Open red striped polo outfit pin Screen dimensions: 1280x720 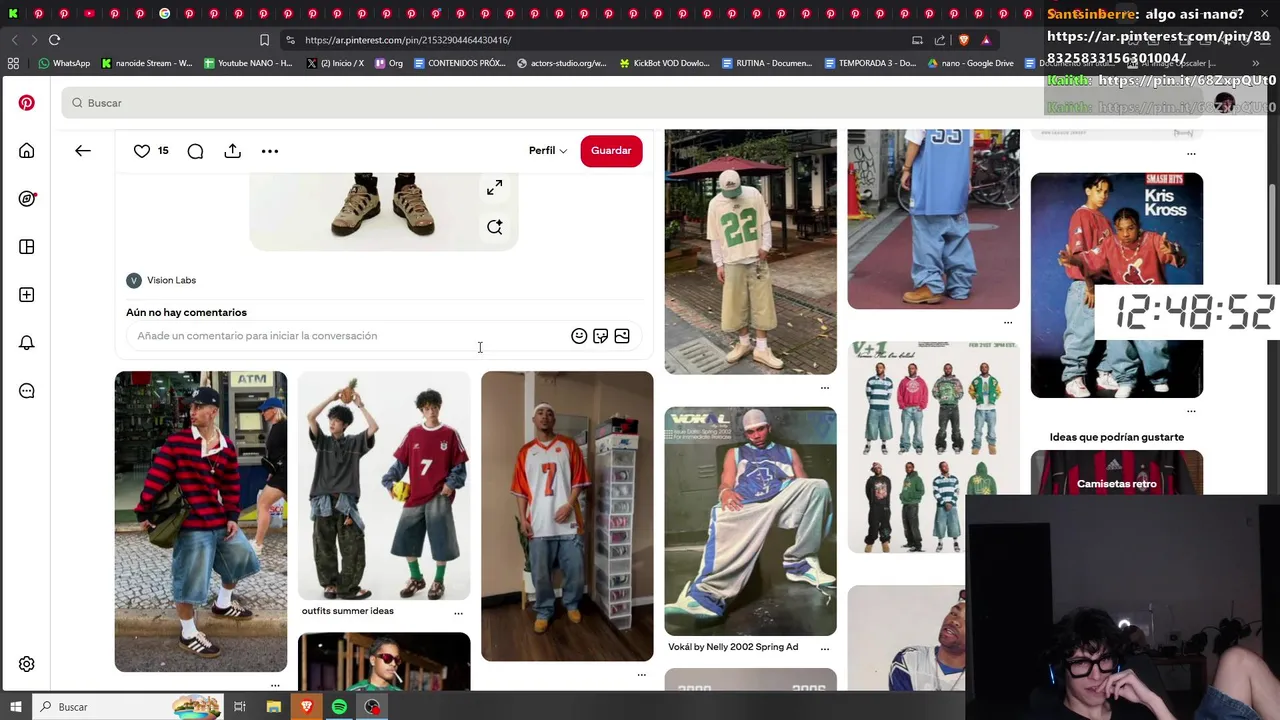pos(200,521)
